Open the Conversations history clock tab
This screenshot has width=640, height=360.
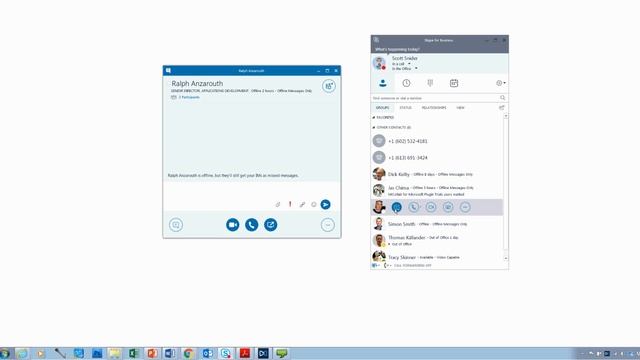(x=406, y=83)
